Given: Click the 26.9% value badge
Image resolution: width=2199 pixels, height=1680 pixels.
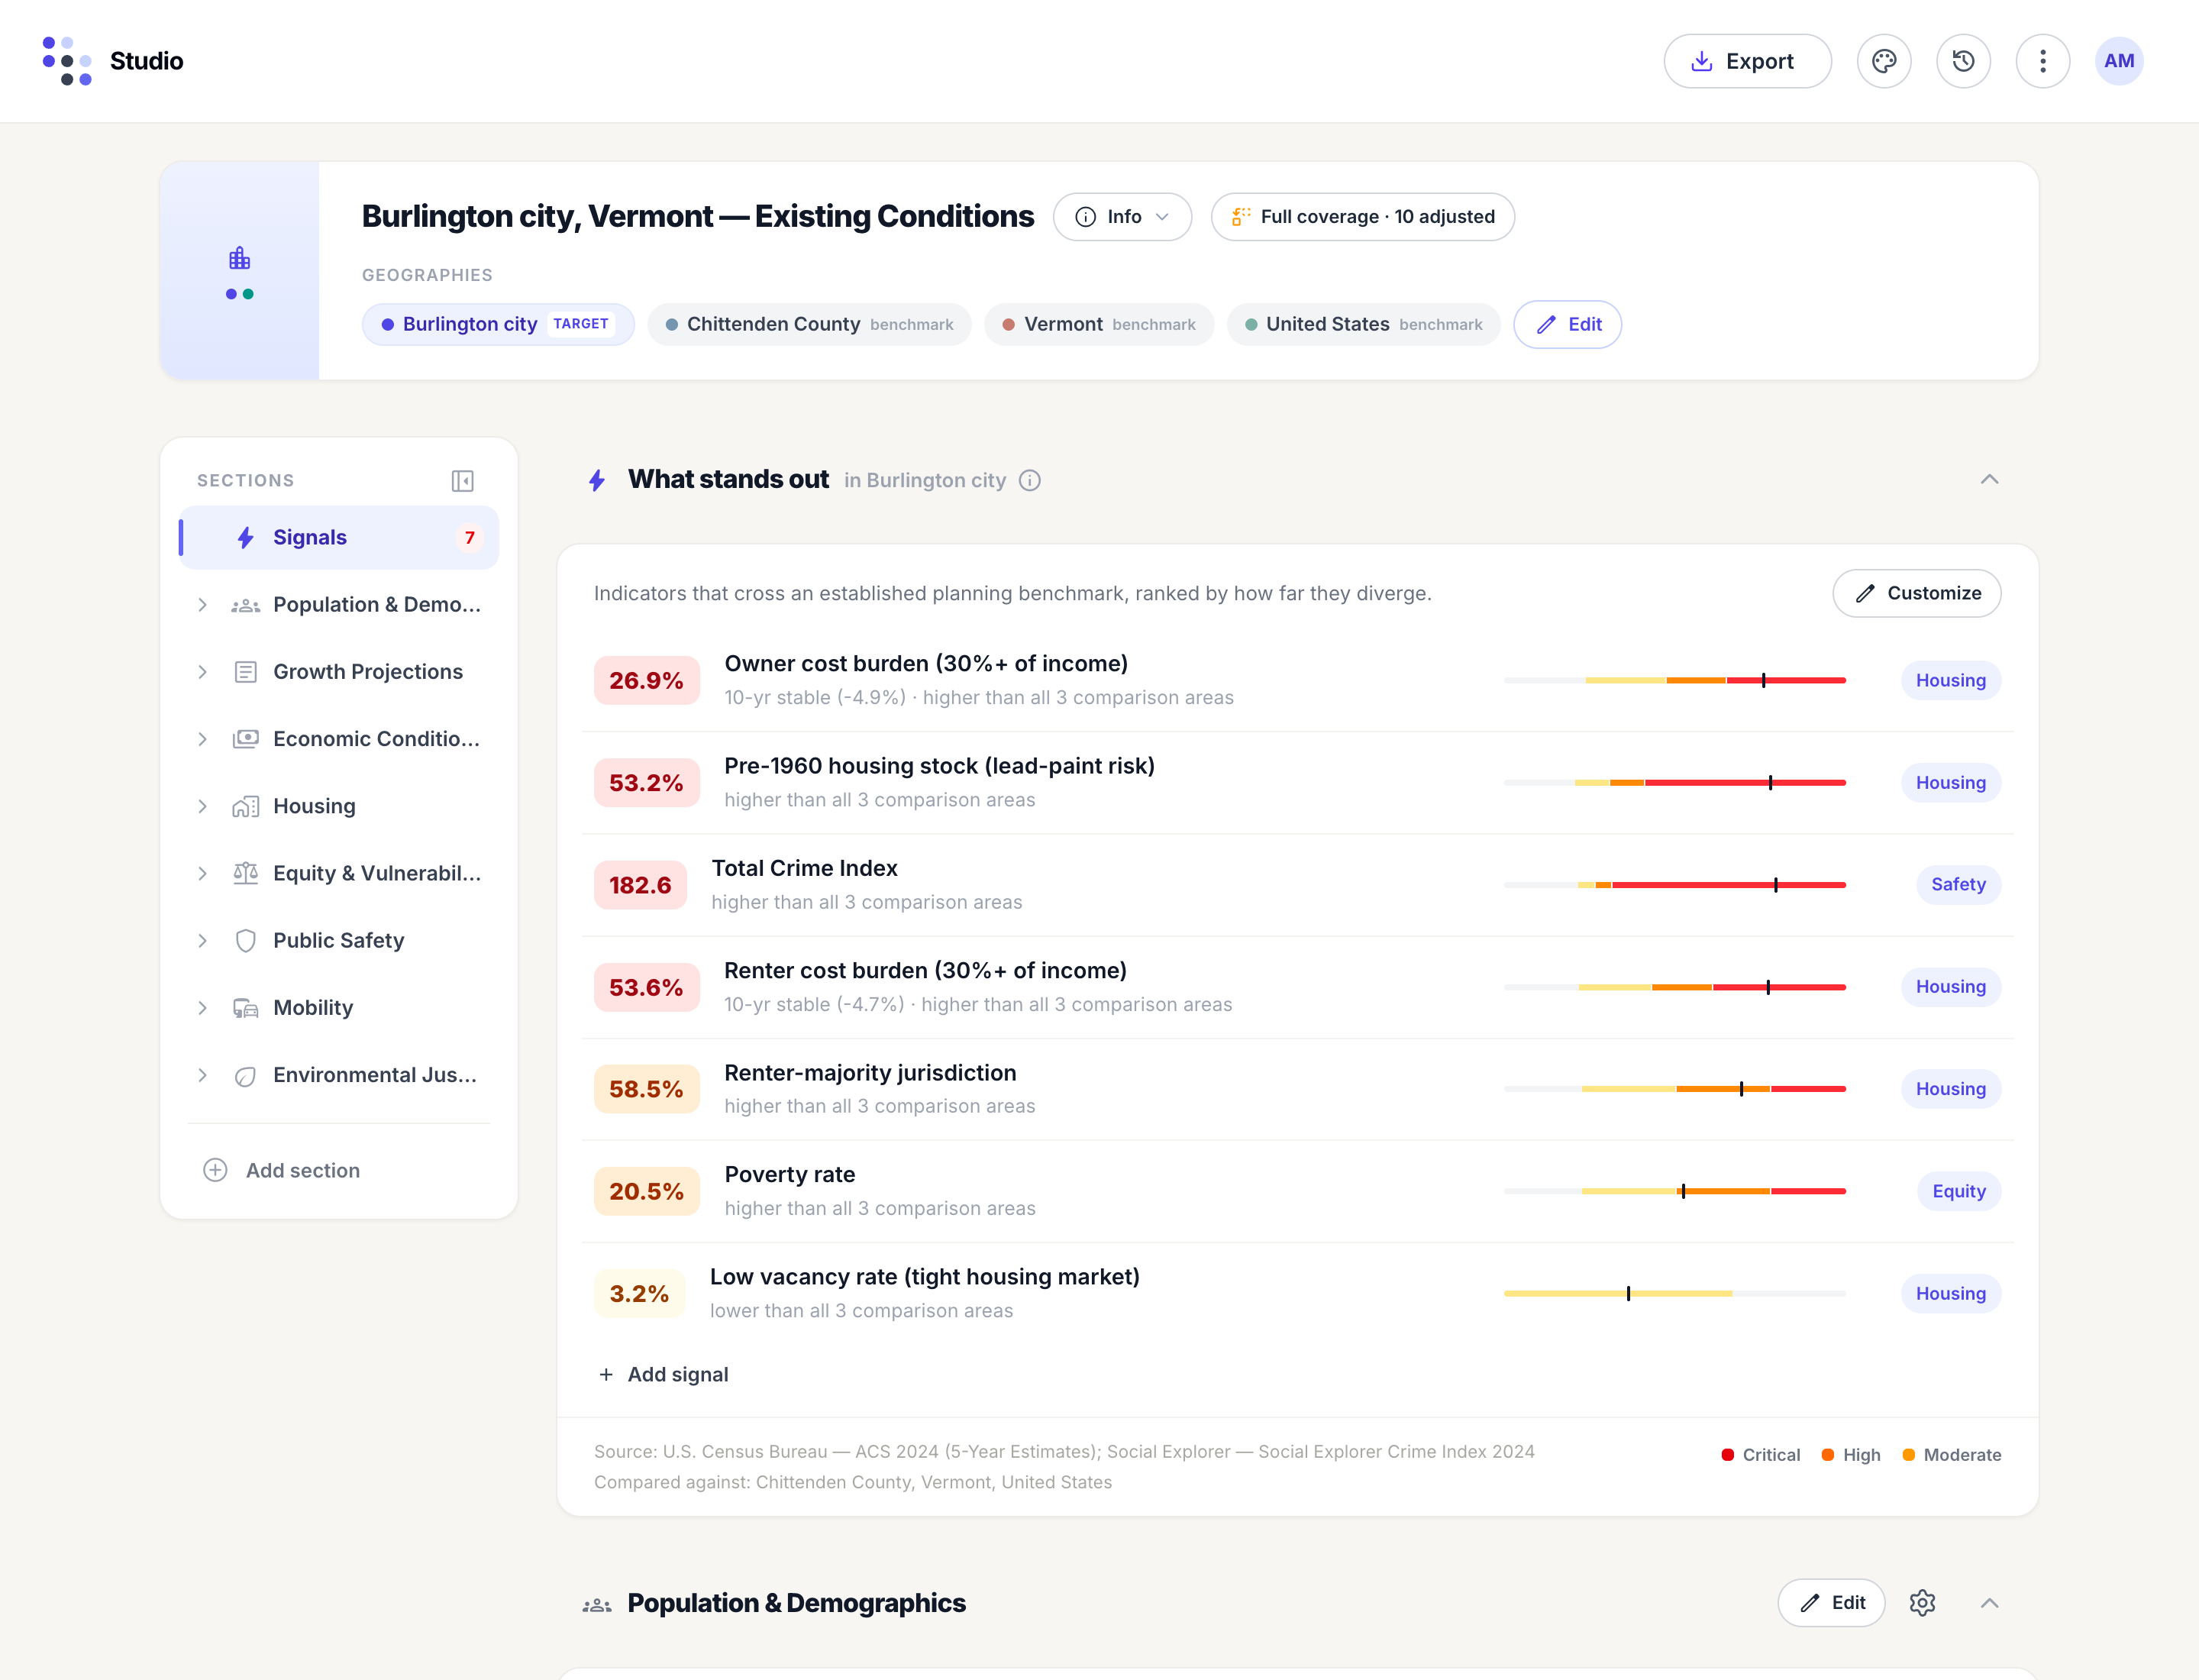Looking at the screenshot, I should coord(646,681).
